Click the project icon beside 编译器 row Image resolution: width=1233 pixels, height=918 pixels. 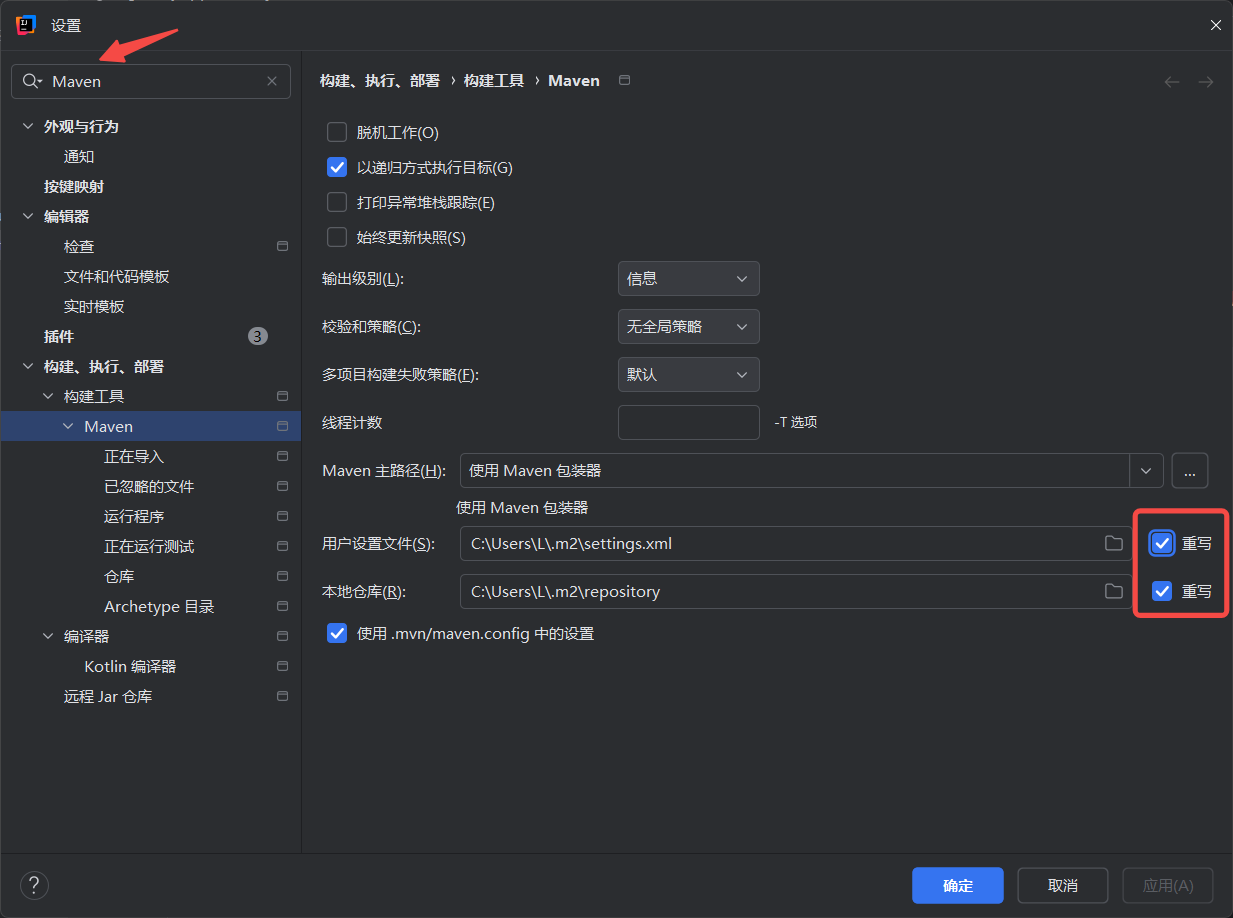[x=282, y=636]
